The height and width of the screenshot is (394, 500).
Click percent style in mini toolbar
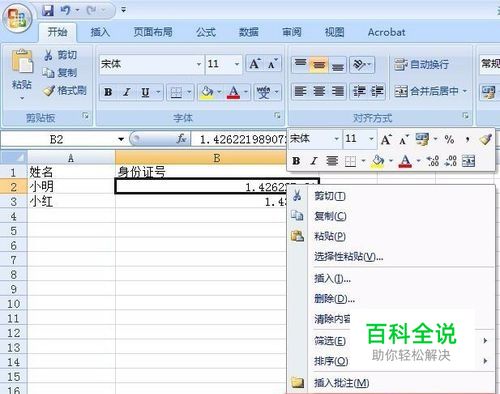point(449,139)
